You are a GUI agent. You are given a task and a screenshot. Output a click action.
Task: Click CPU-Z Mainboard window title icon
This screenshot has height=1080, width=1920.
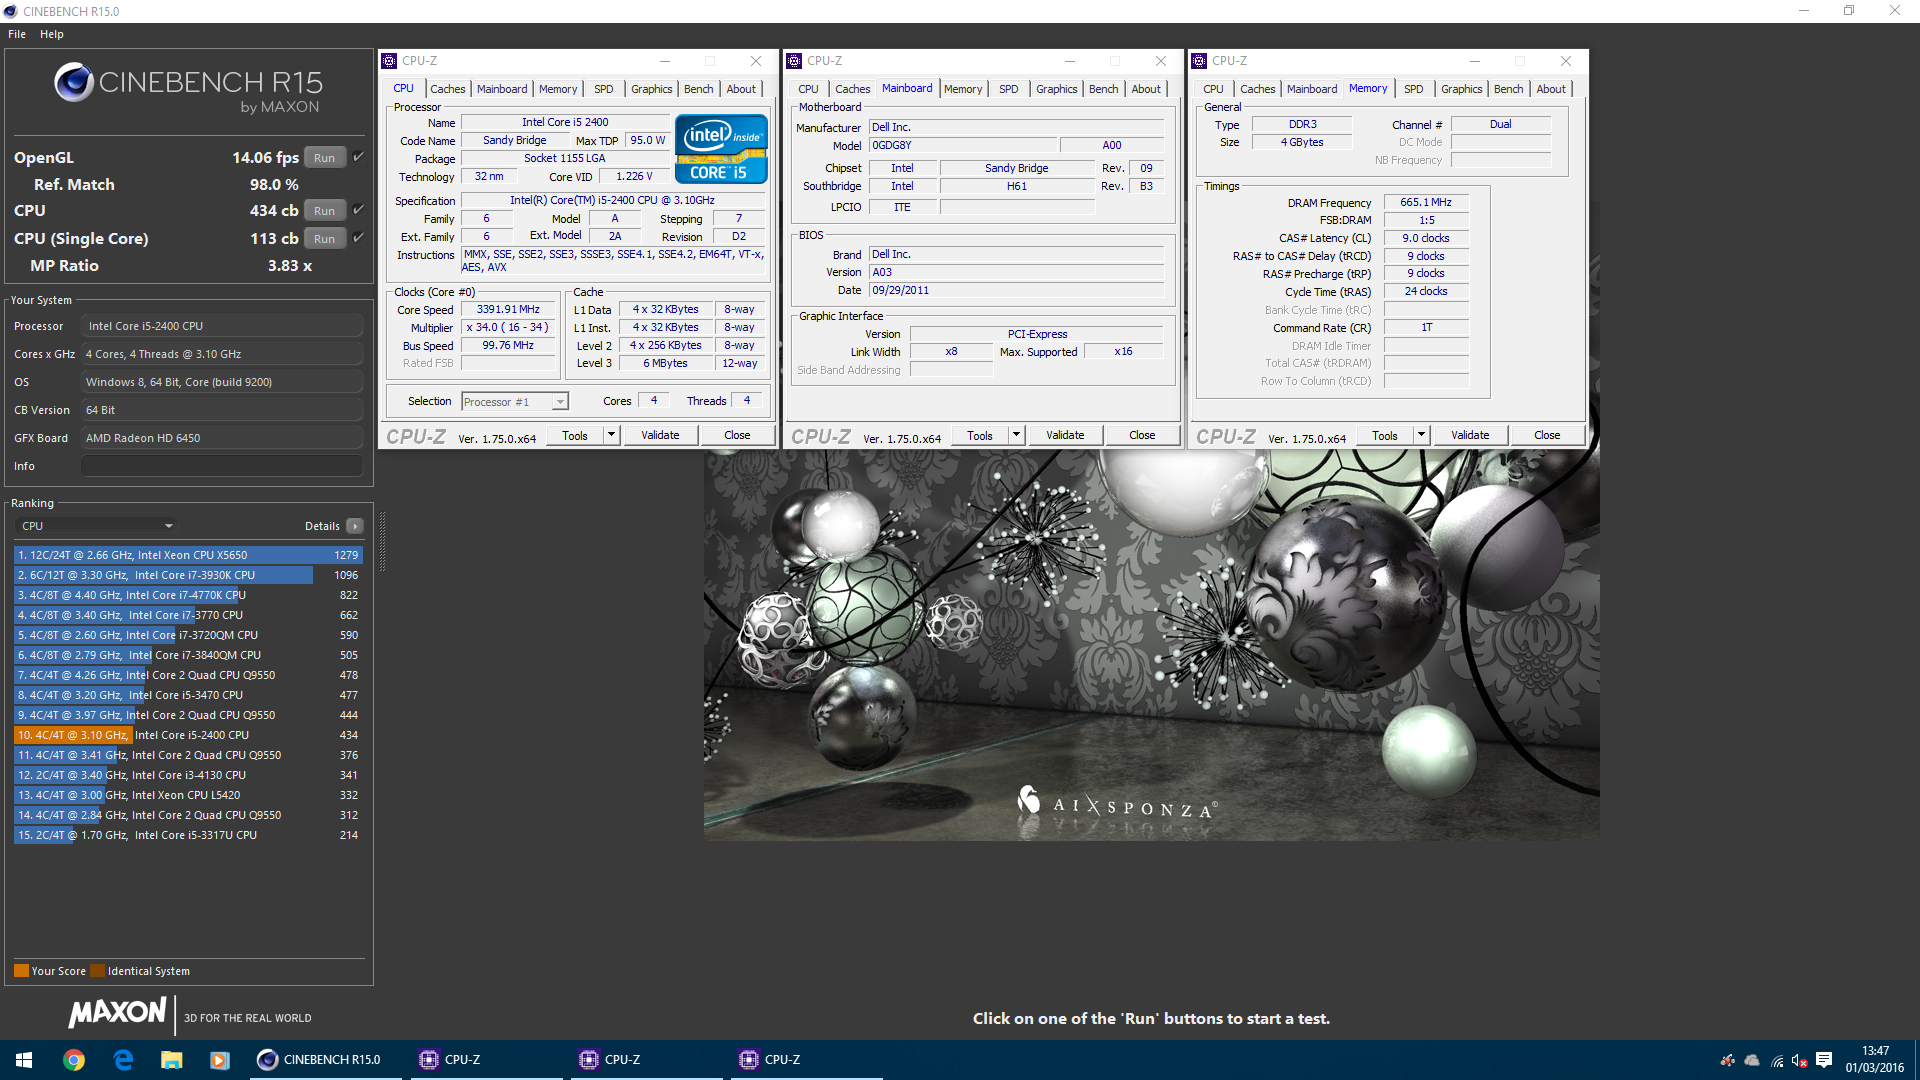(x=794, y=61)
